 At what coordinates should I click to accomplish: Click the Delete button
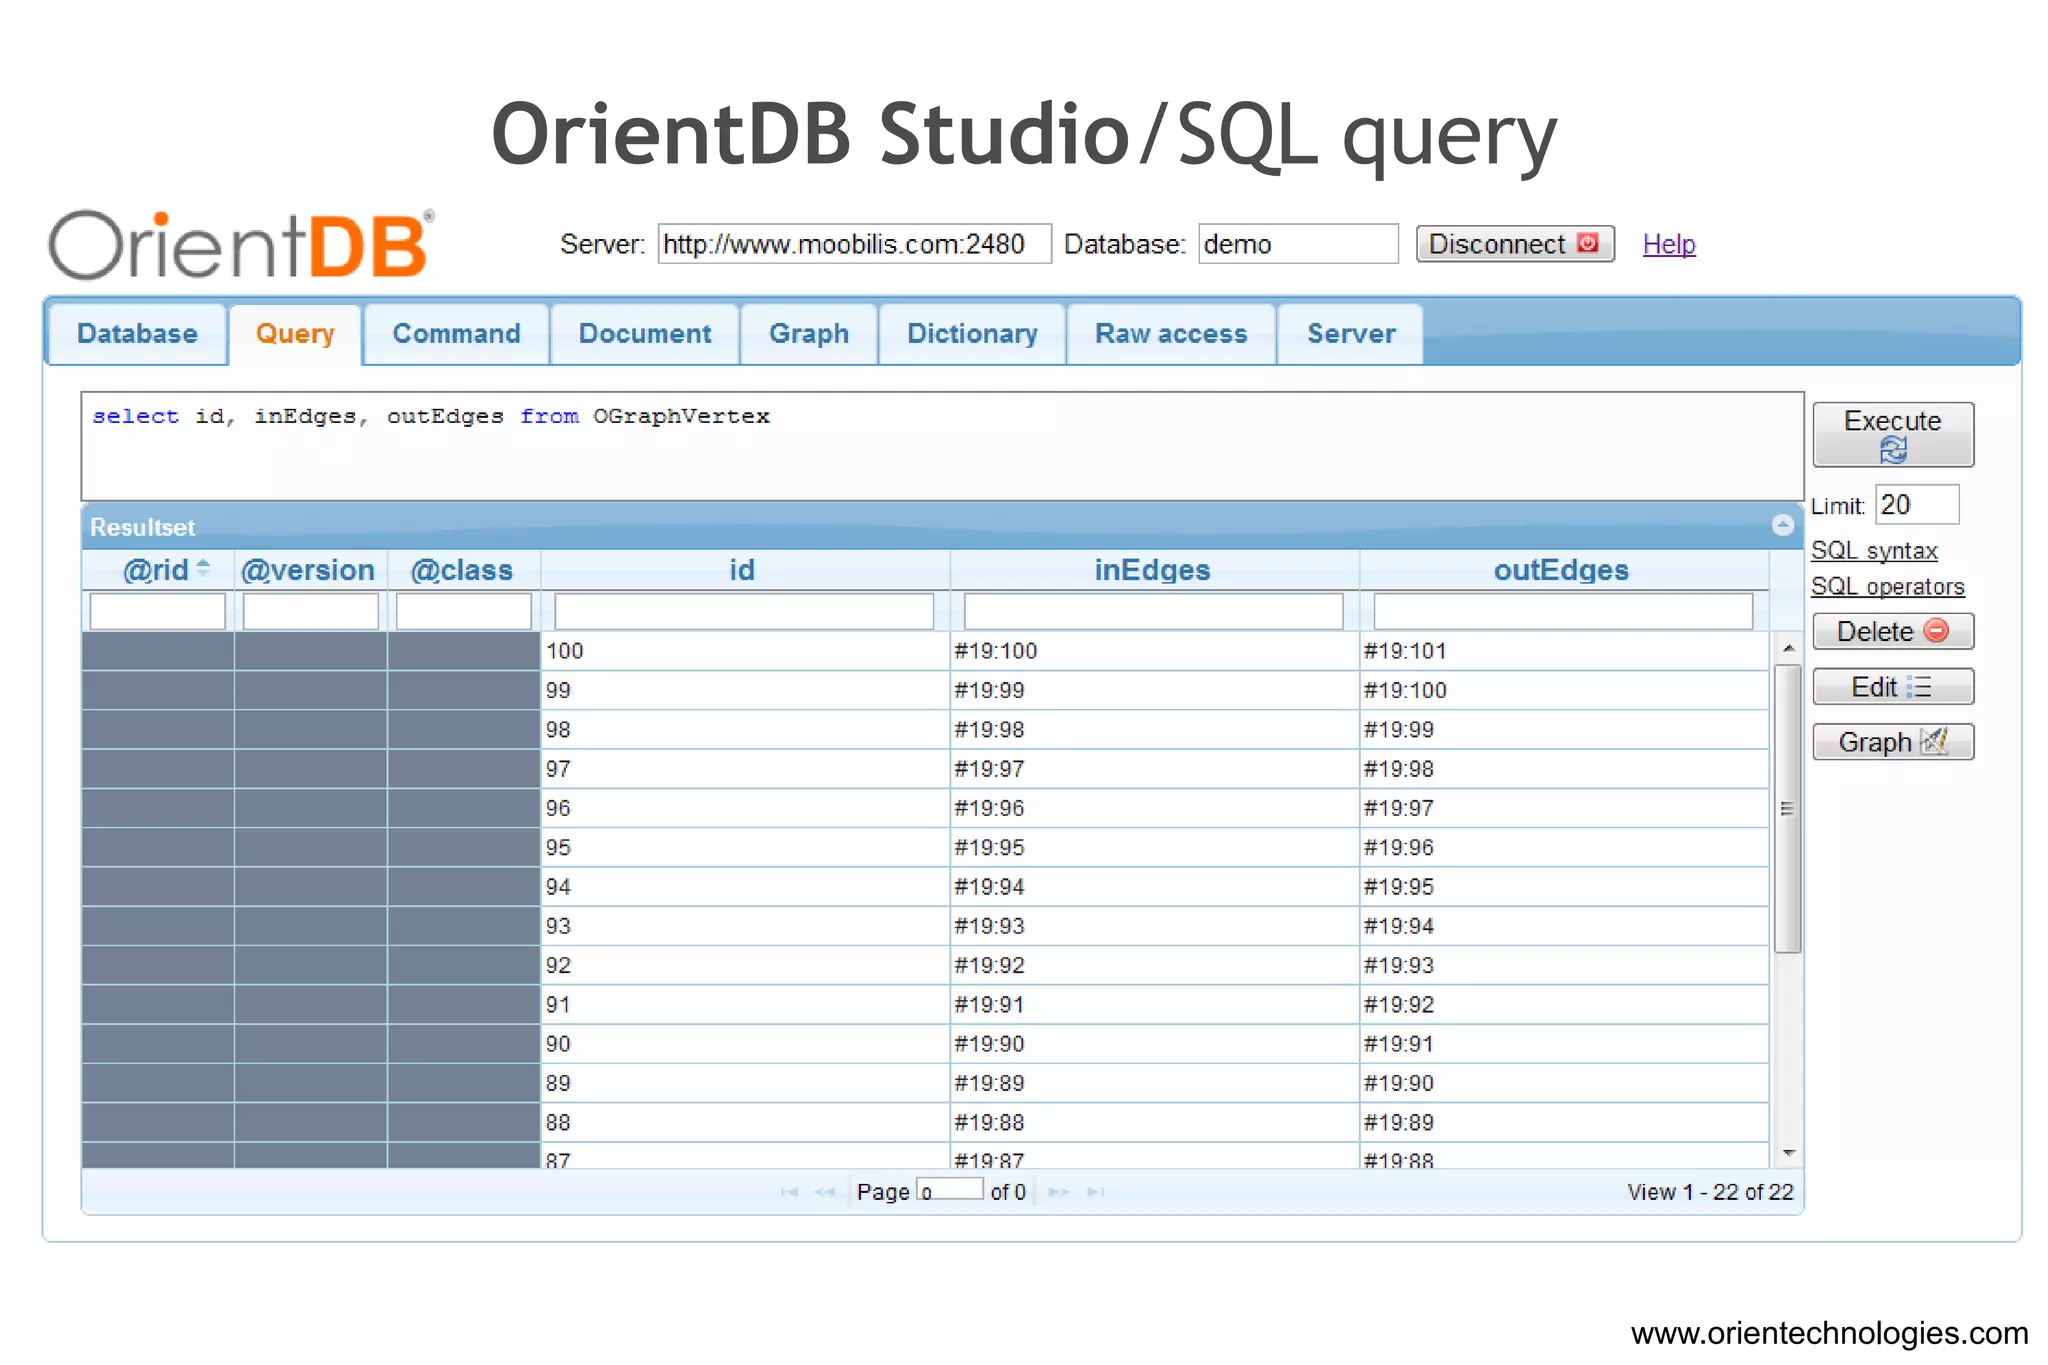tap(1893, 632)
